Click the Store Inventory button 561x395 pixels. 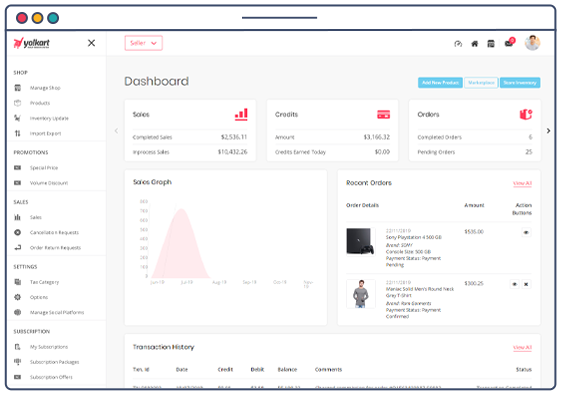520,83
